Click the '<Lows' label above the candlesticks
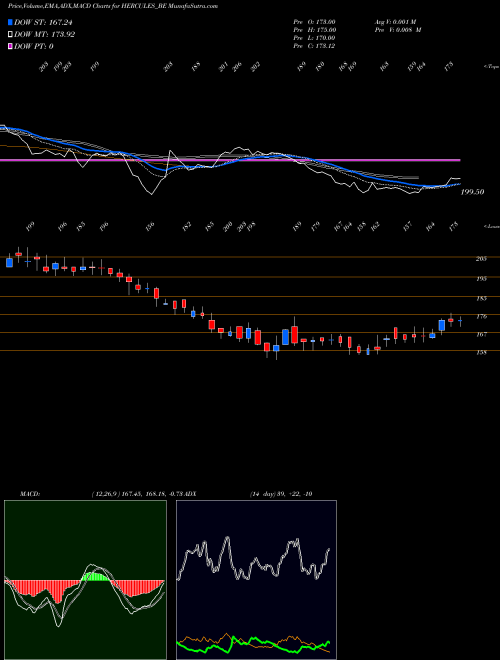The height and width of the screenshot is (660, 500). click(x=491, y=226)
